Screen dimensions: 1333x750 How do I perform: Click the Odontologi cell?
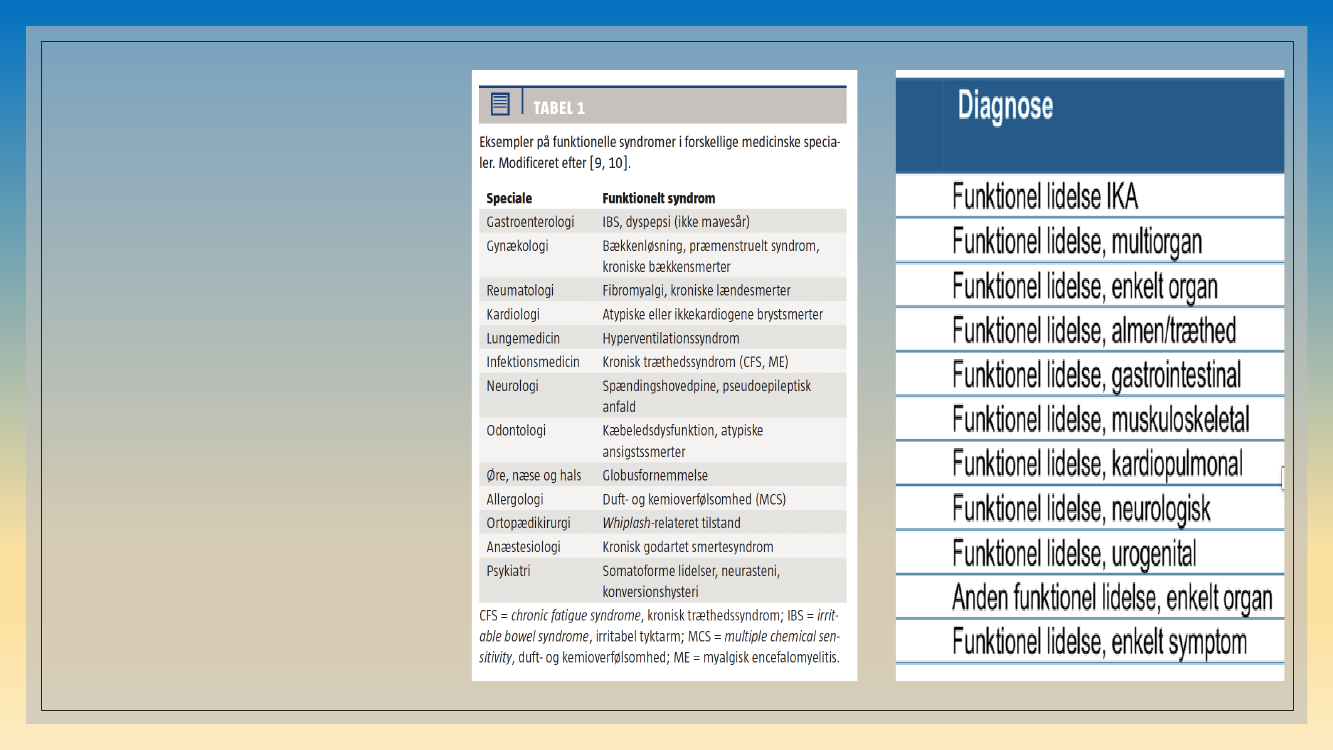tap(516, 430)
